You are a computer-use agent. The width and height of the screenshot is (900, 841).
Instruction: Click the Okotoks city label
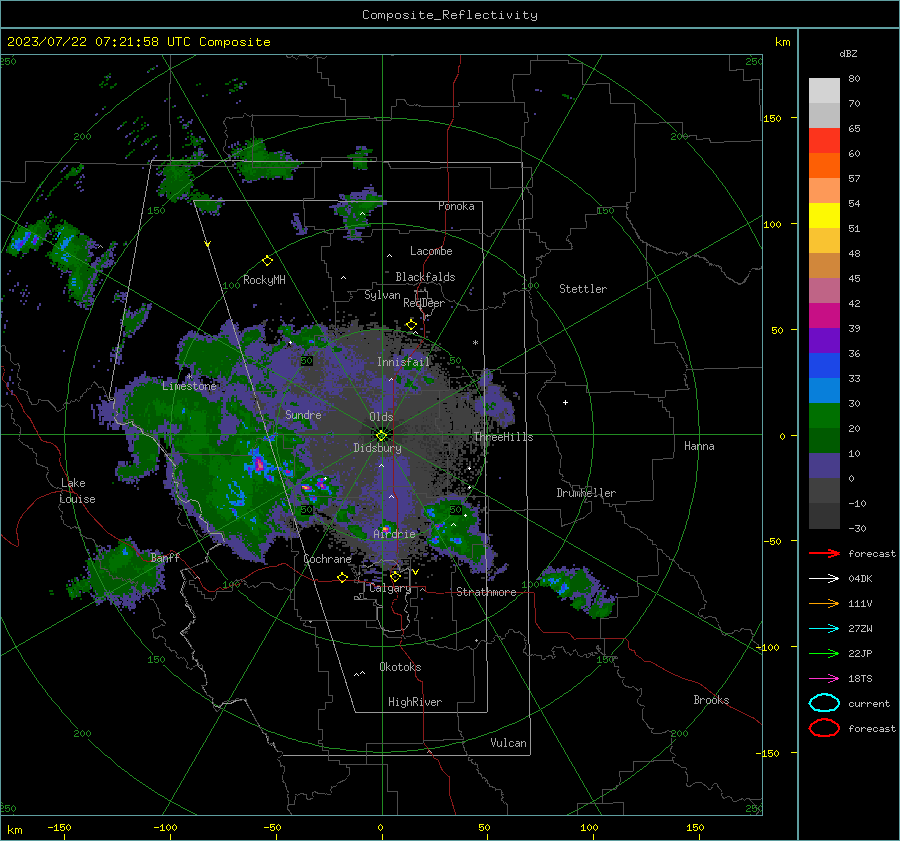[x=400, y=667]
